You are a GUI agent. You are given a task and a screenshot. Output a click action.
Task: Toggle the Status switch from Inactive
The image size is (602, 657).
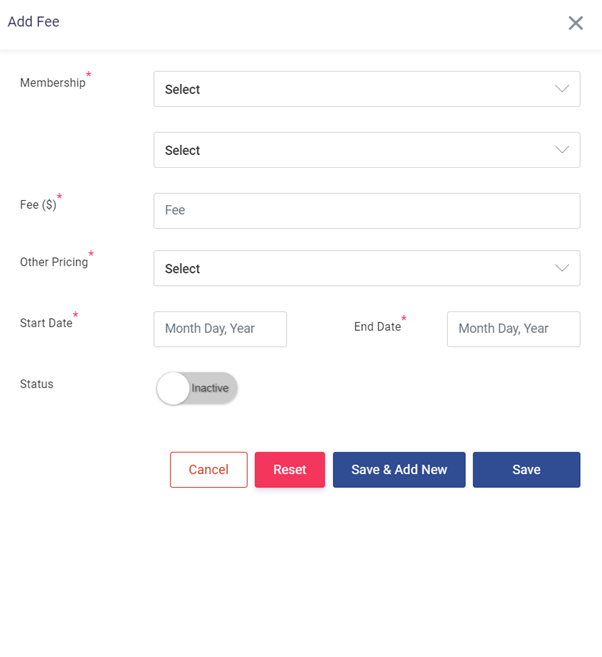[x=197, y=388]
